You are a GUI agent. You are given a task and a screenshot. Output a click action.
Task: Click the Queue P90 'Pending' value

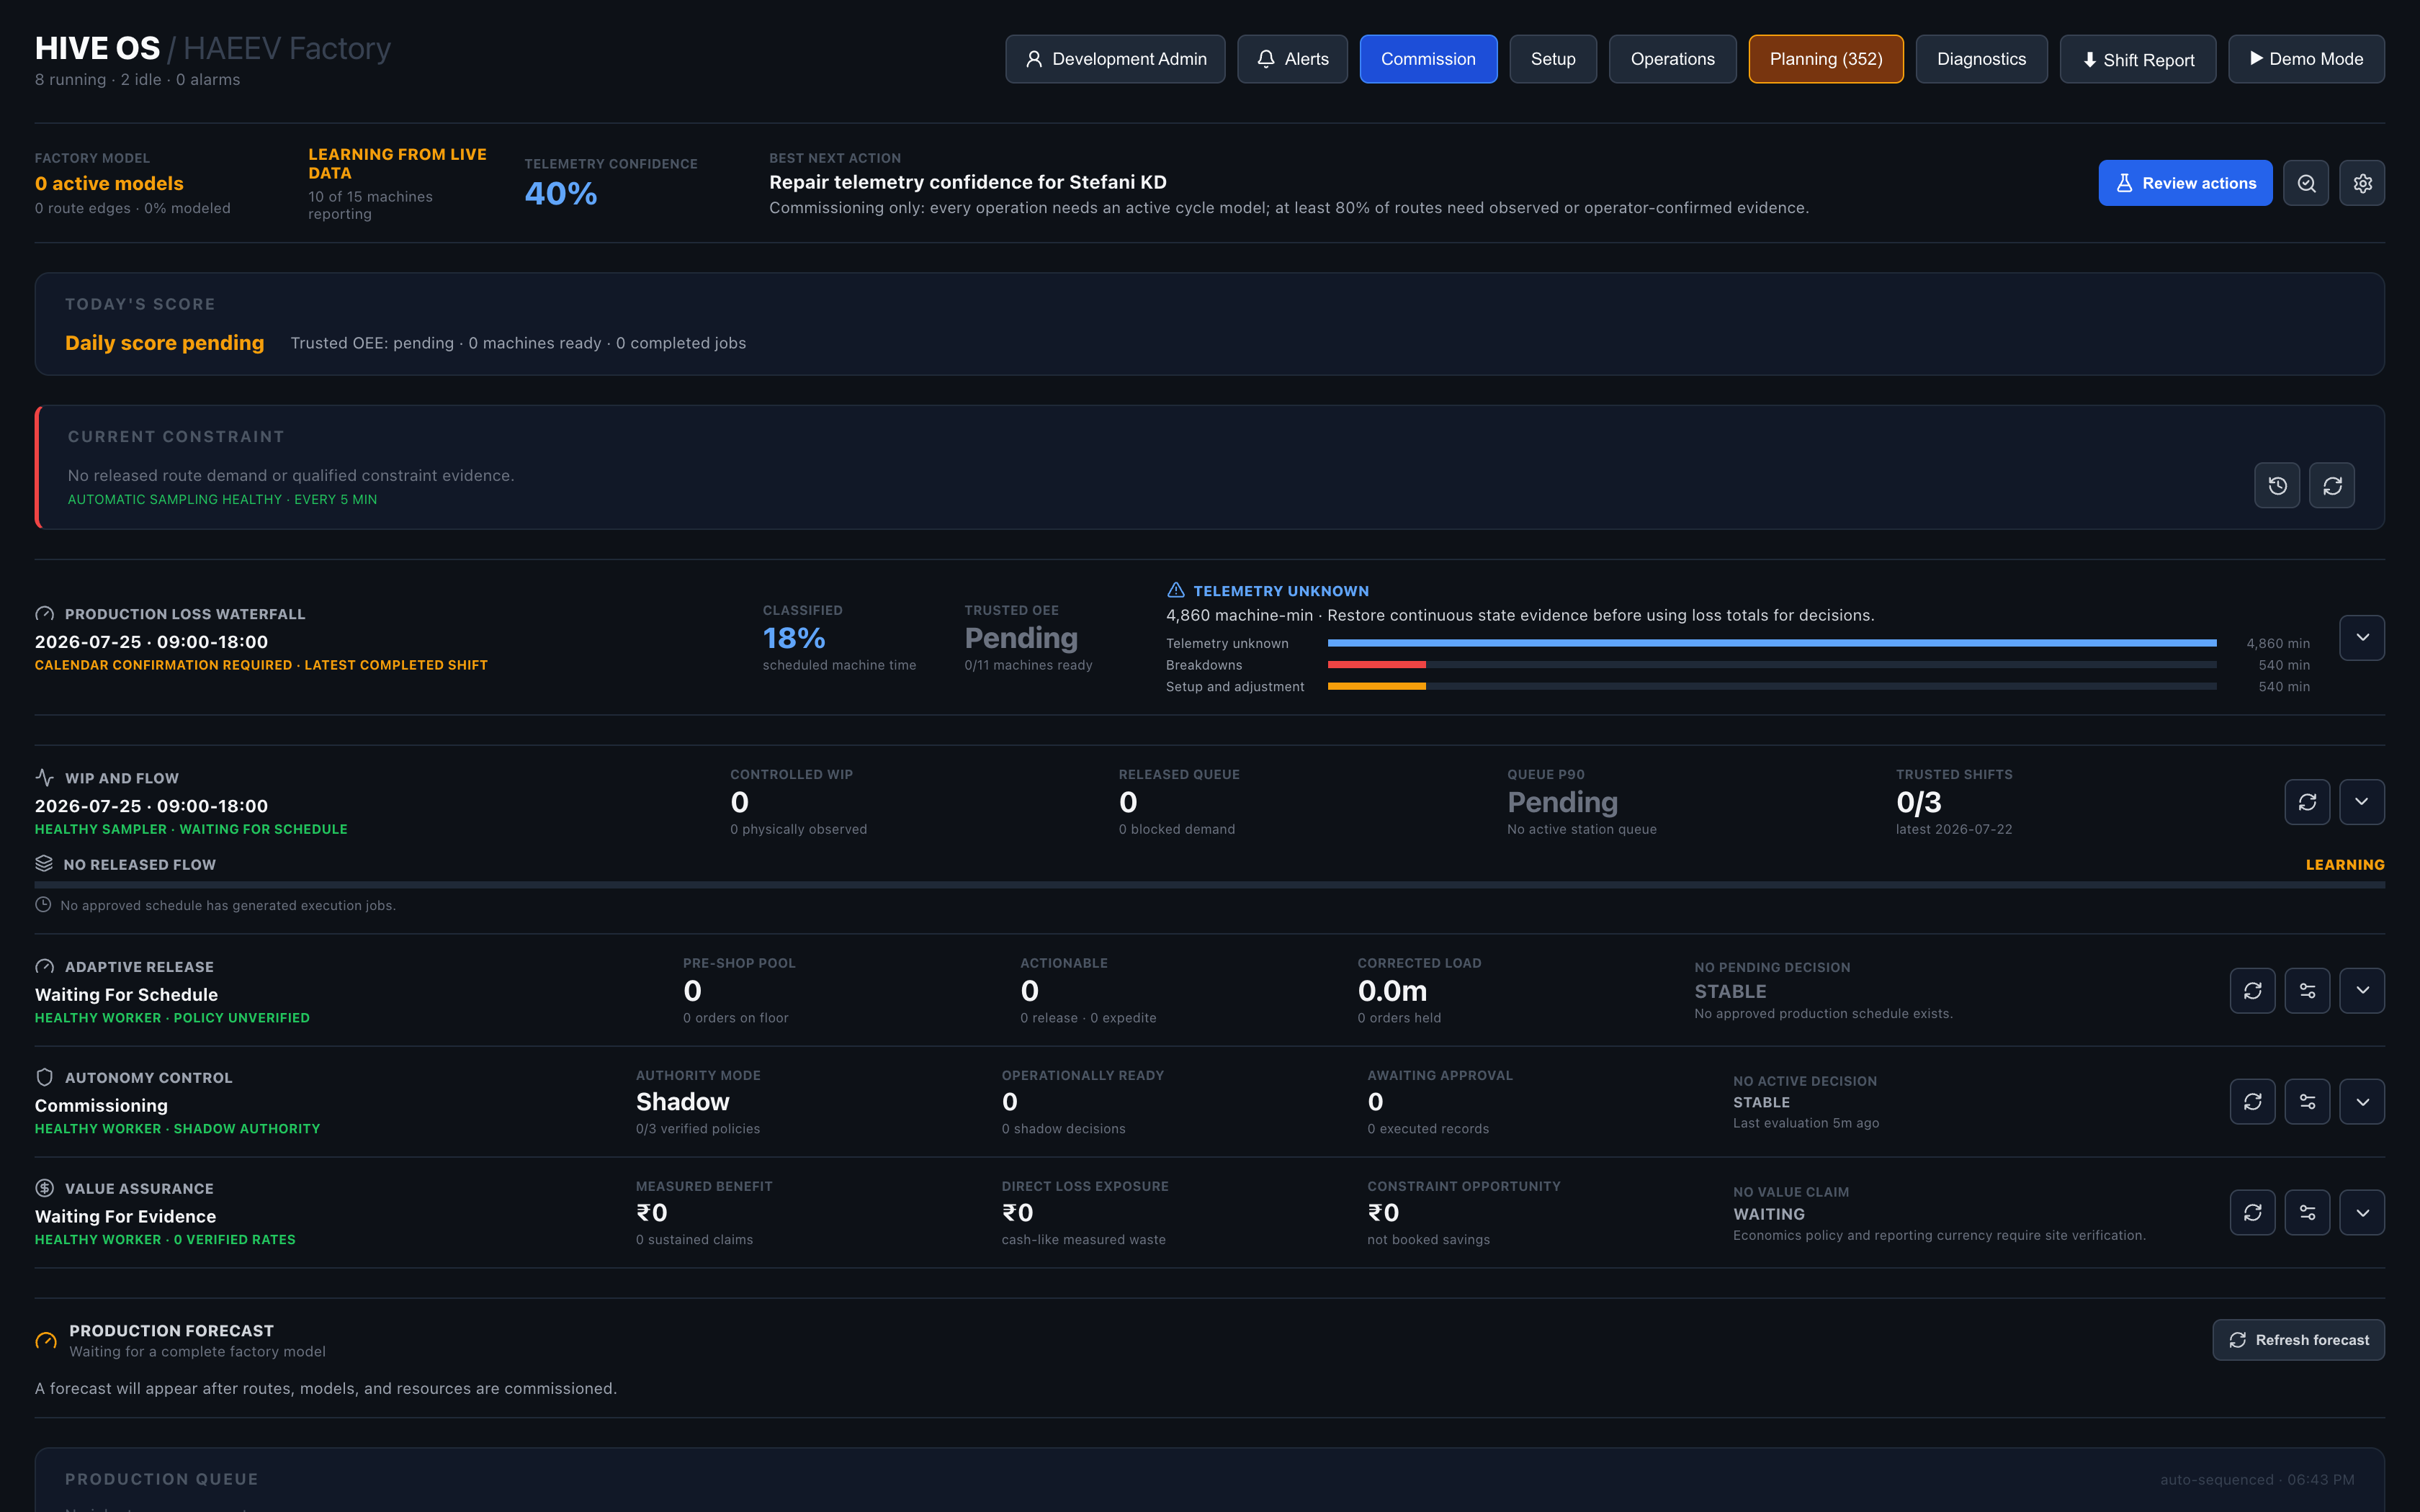(x=1562, y=802)
